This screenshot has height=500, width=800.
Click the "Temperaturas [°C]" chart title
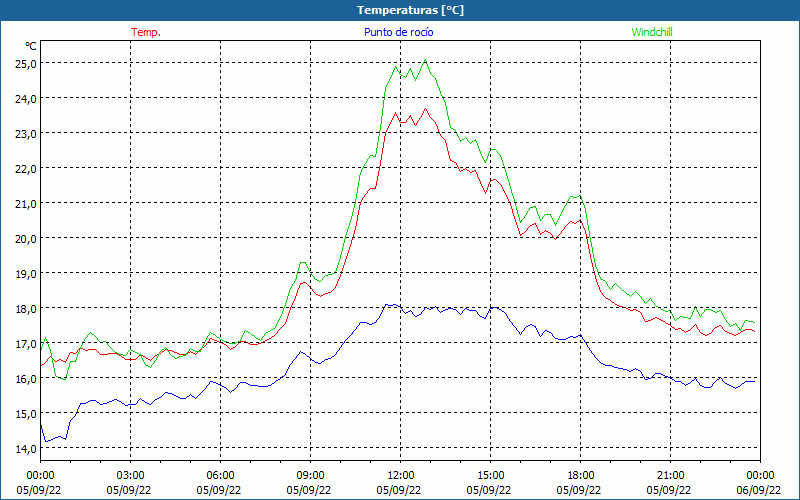(x=410, y=10)
